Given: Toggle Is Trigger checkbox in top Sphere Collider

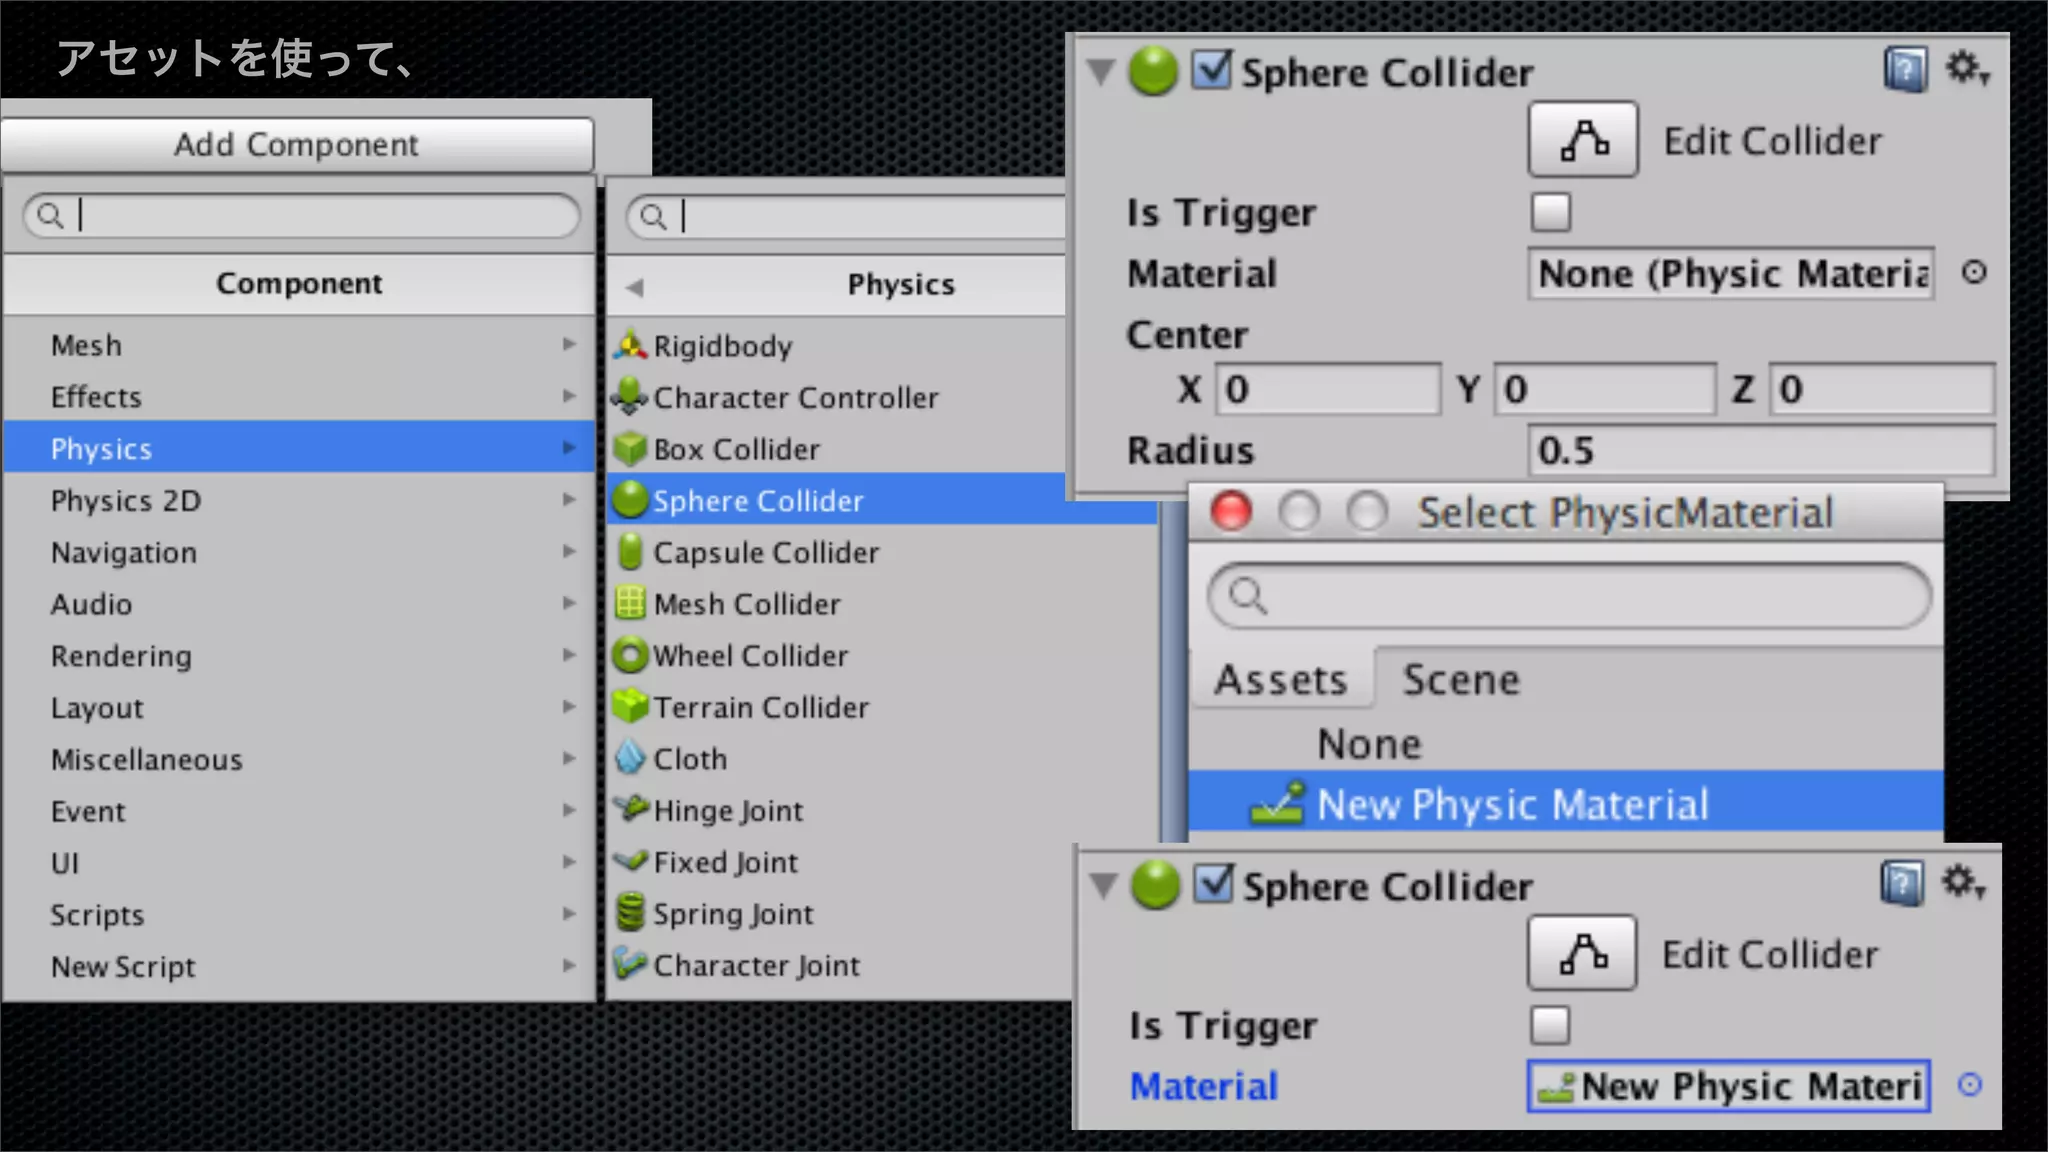Looking at the screenshot, I should pos(1551,212).
